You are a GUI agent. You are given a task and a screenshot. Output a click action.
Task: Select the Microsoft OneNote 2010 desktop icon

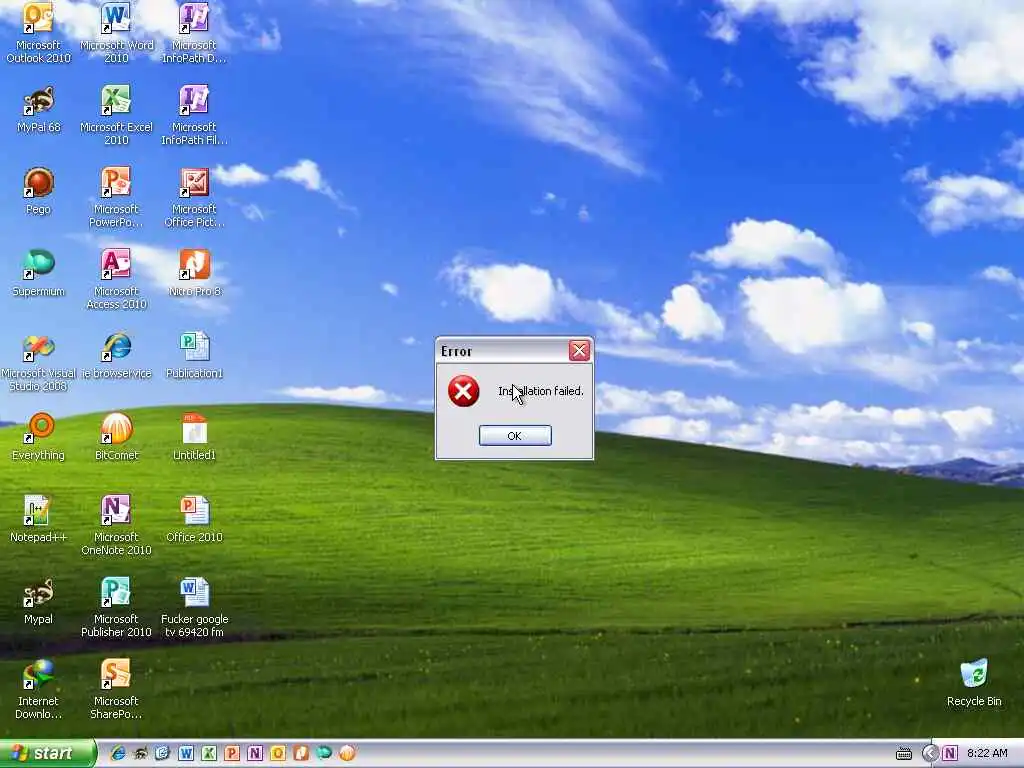(116, 525)
